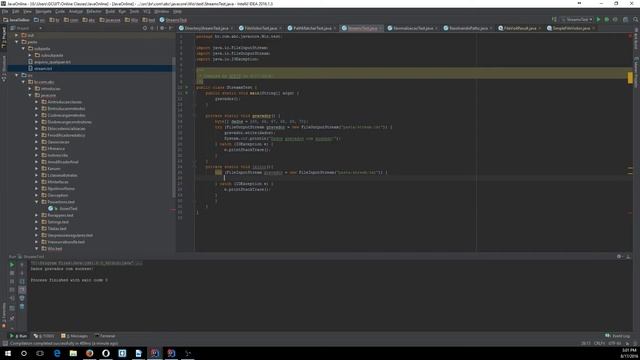The height and width of the screenshot is (360, 640).
Task: Open the Search Everywhere magnifier icon
Action: [636, 20]
